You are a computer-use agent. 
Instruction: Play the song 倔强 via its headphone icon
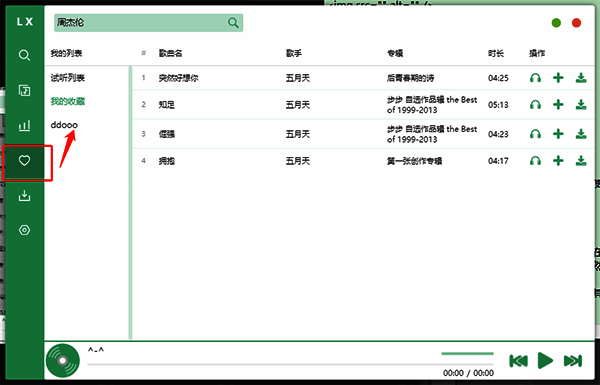click(535, 134)
